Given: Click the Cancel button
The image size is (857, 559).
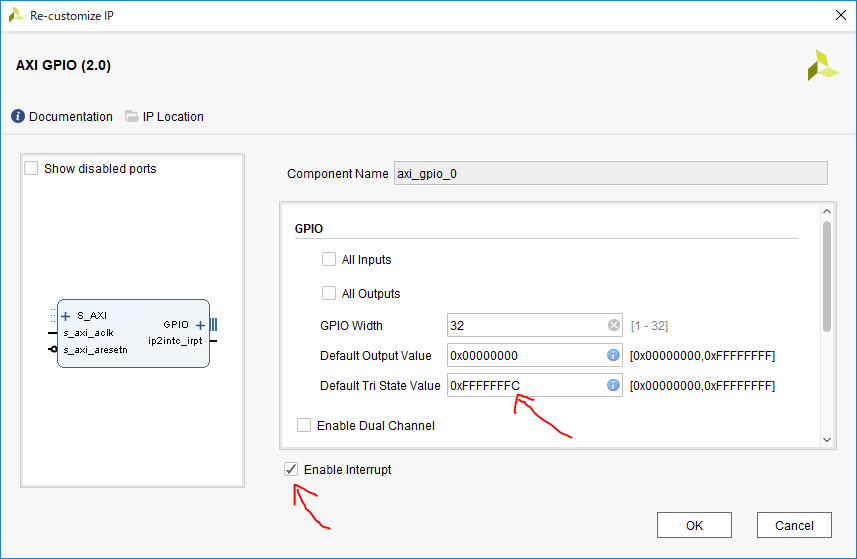Looking at the screenshot, I should click(794, 526).
